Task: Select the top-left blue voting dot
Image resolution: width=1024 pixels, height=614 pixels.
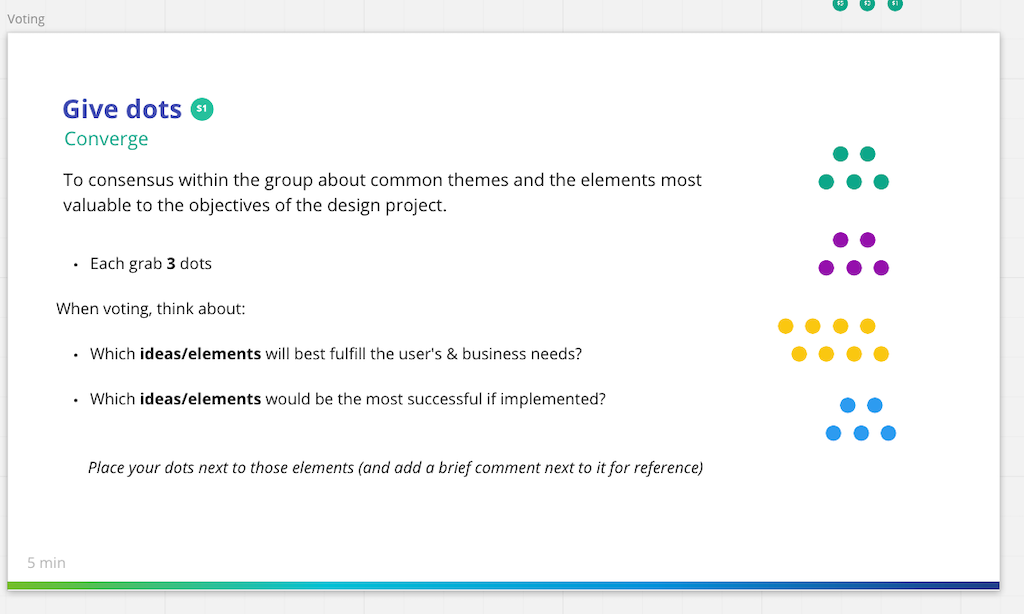Action: 848,405
